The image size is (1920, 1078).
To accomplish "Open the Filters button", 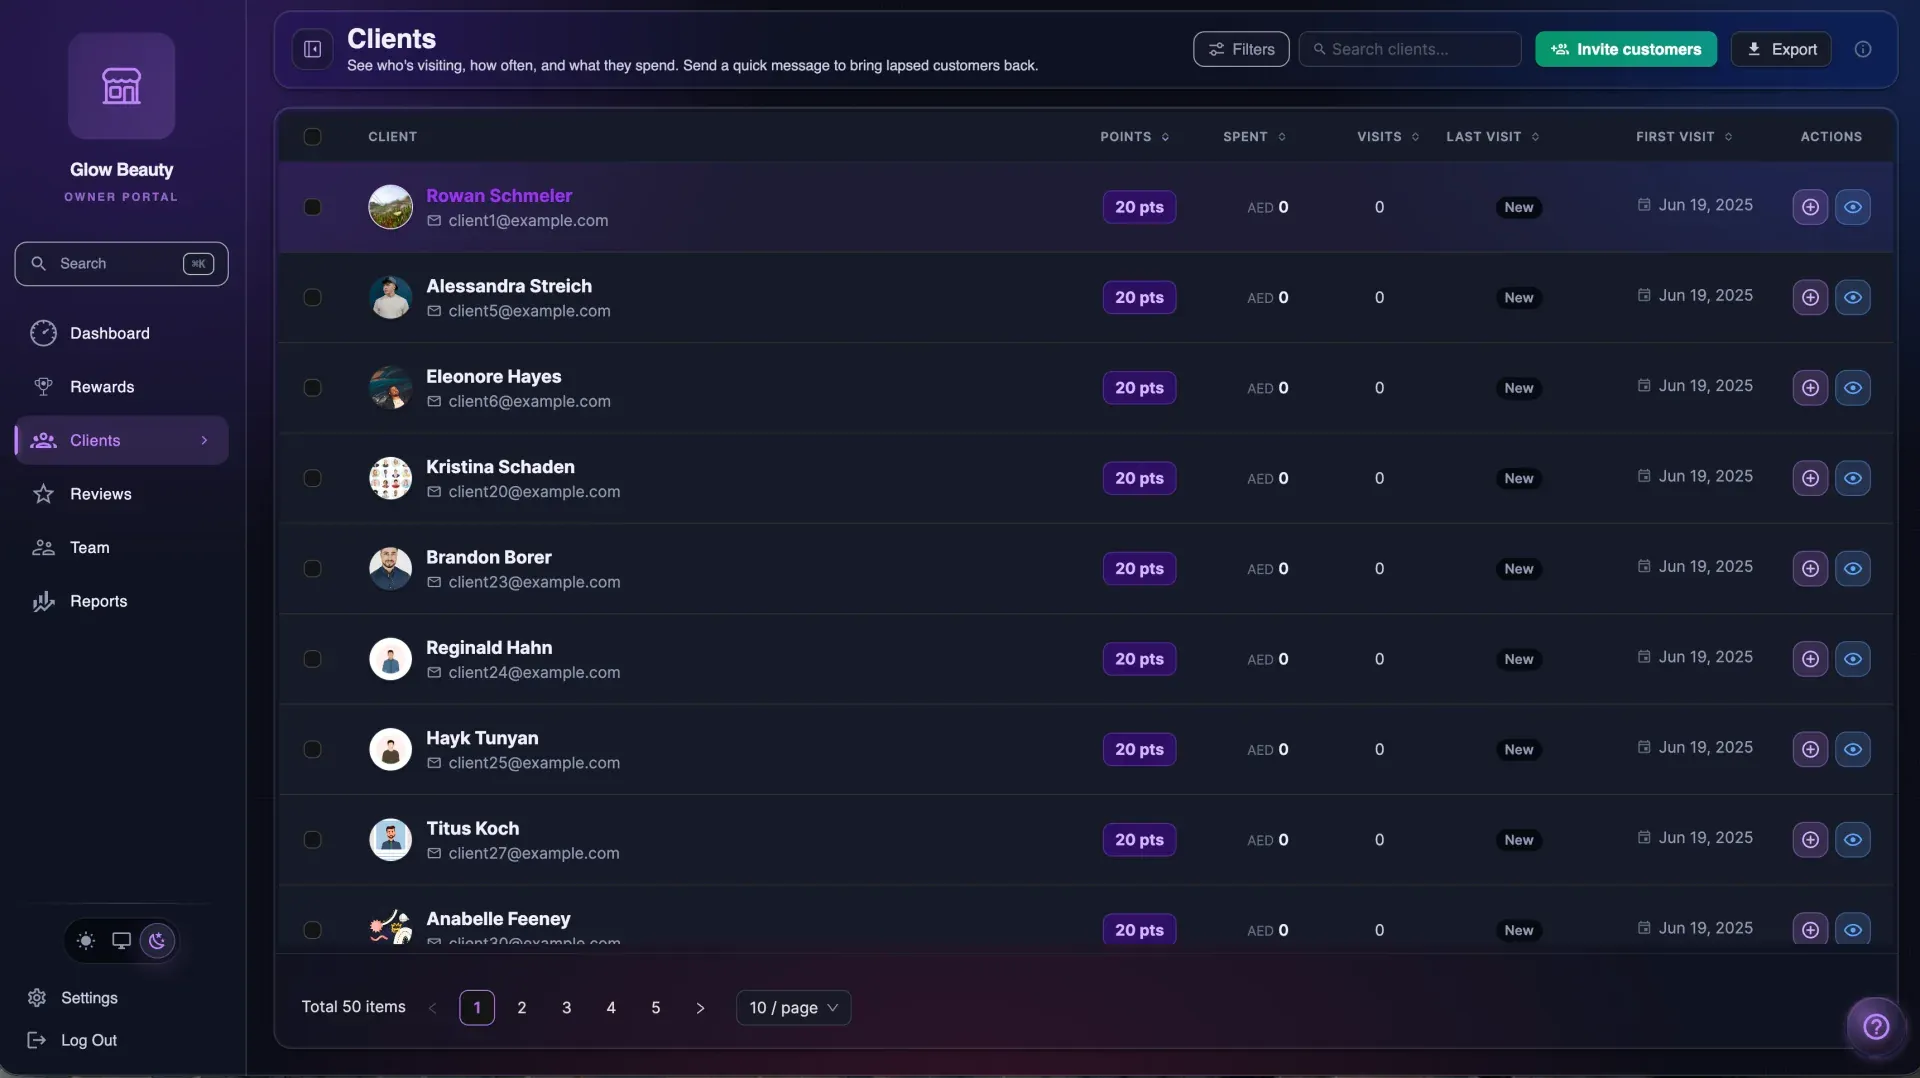I will pos(1241,49).
